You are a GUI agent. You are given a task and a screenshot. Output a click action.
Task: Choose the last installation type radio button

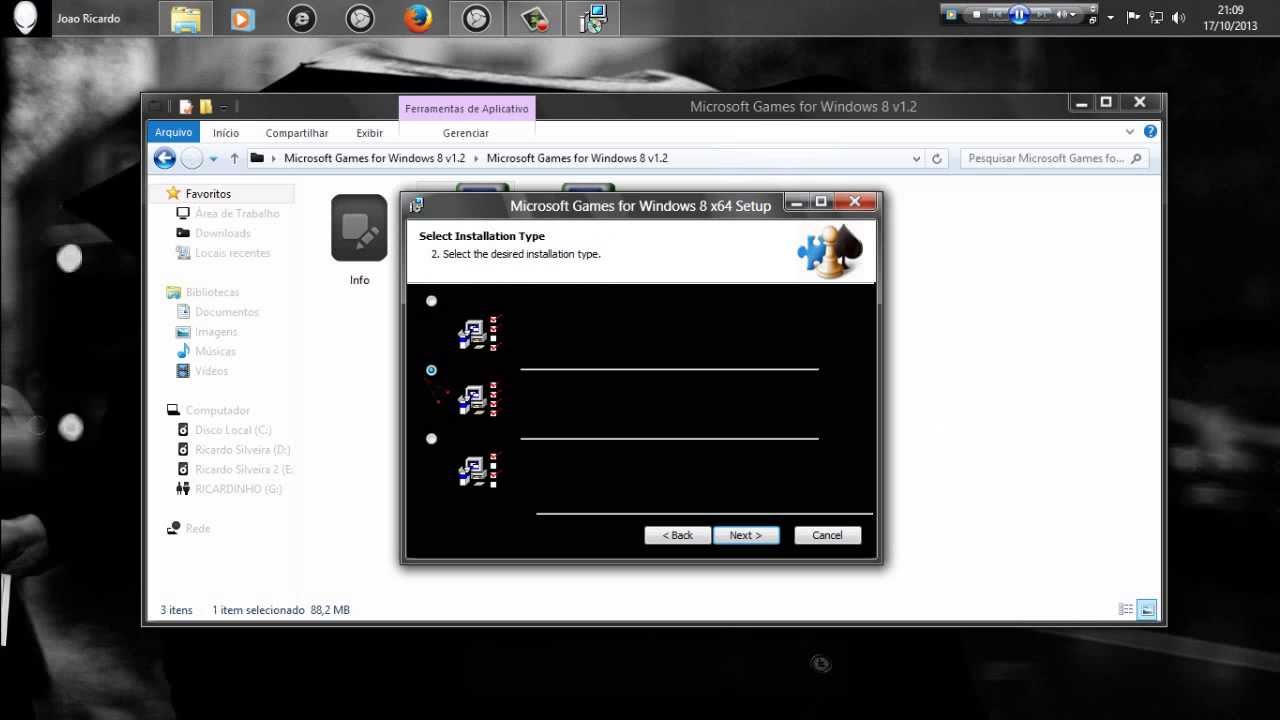tap(432, 438)
